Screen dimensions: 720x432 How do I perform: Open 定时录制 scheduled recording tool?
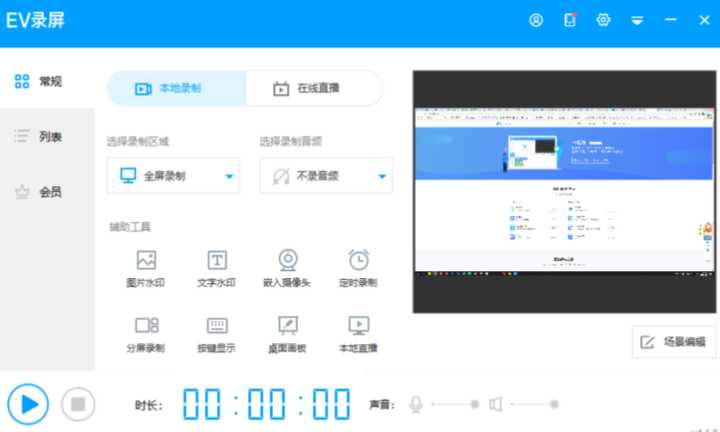point(358,269)
